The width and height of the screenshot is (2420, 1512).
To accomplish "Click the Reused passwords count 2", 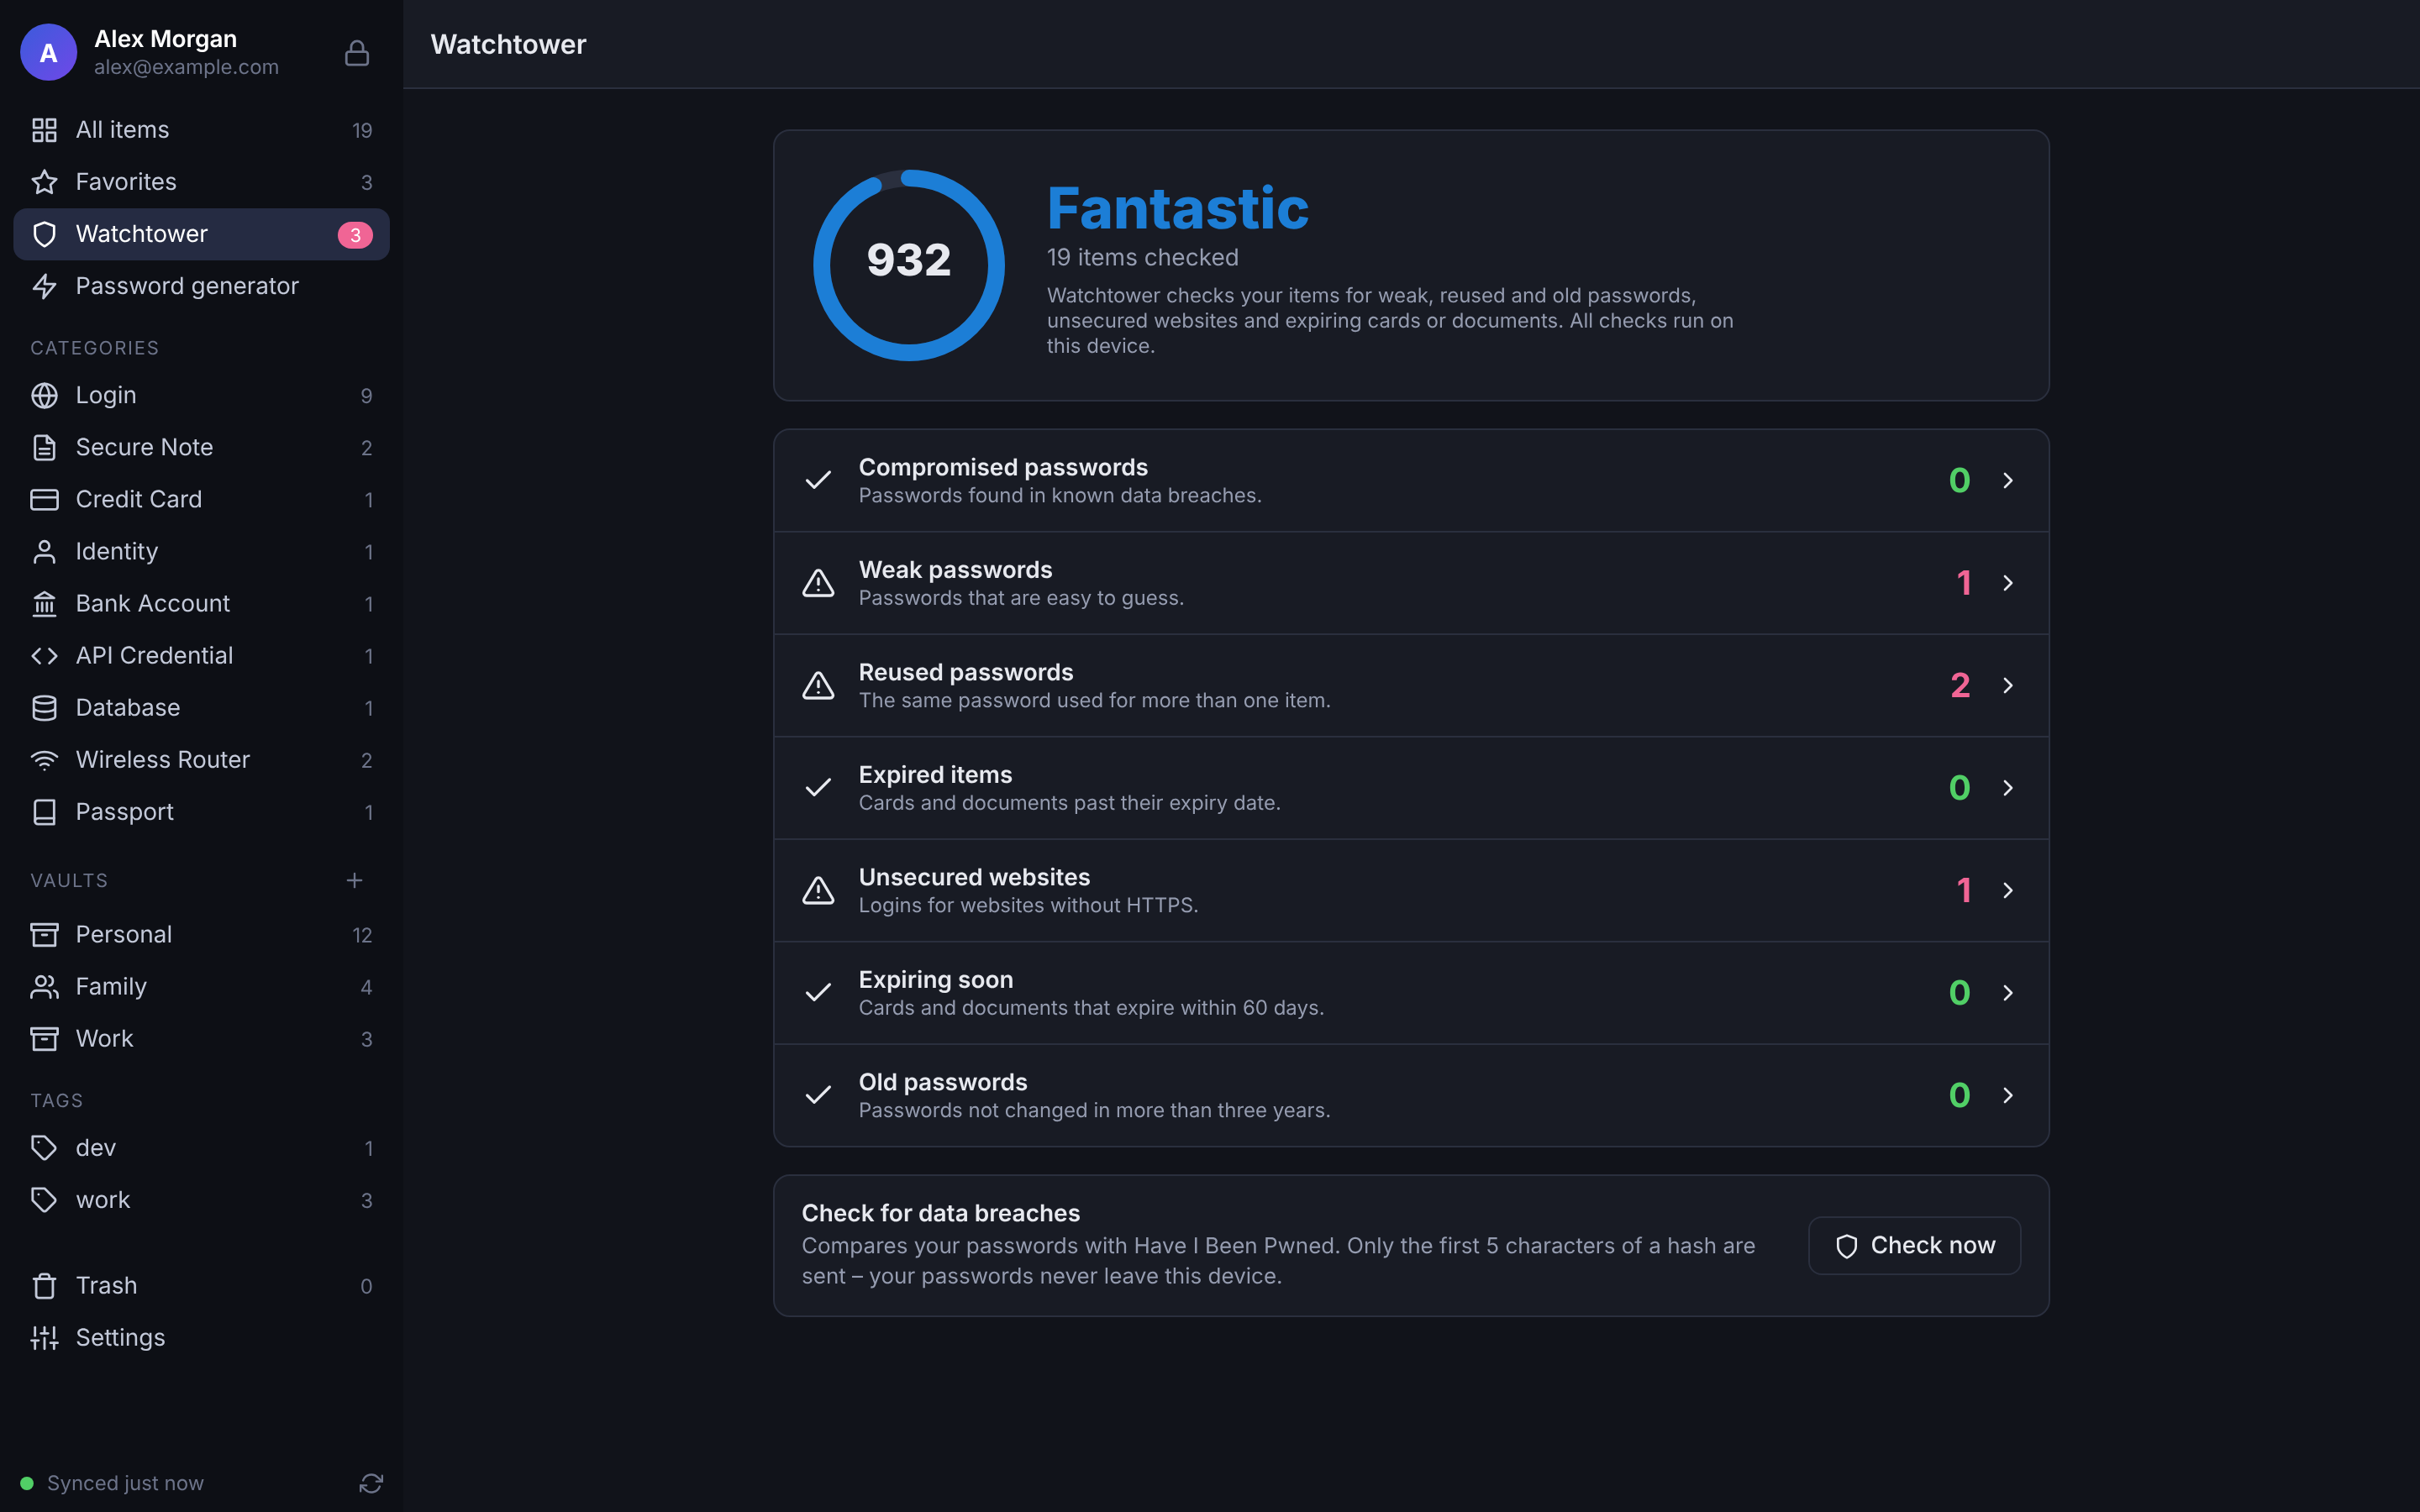I will (x=1960, y=685).
